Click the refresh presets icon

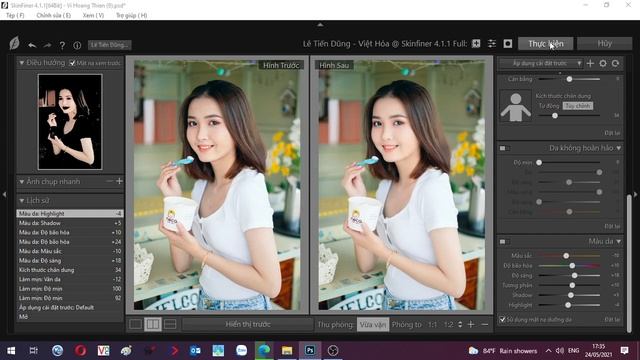click(616, 63)
